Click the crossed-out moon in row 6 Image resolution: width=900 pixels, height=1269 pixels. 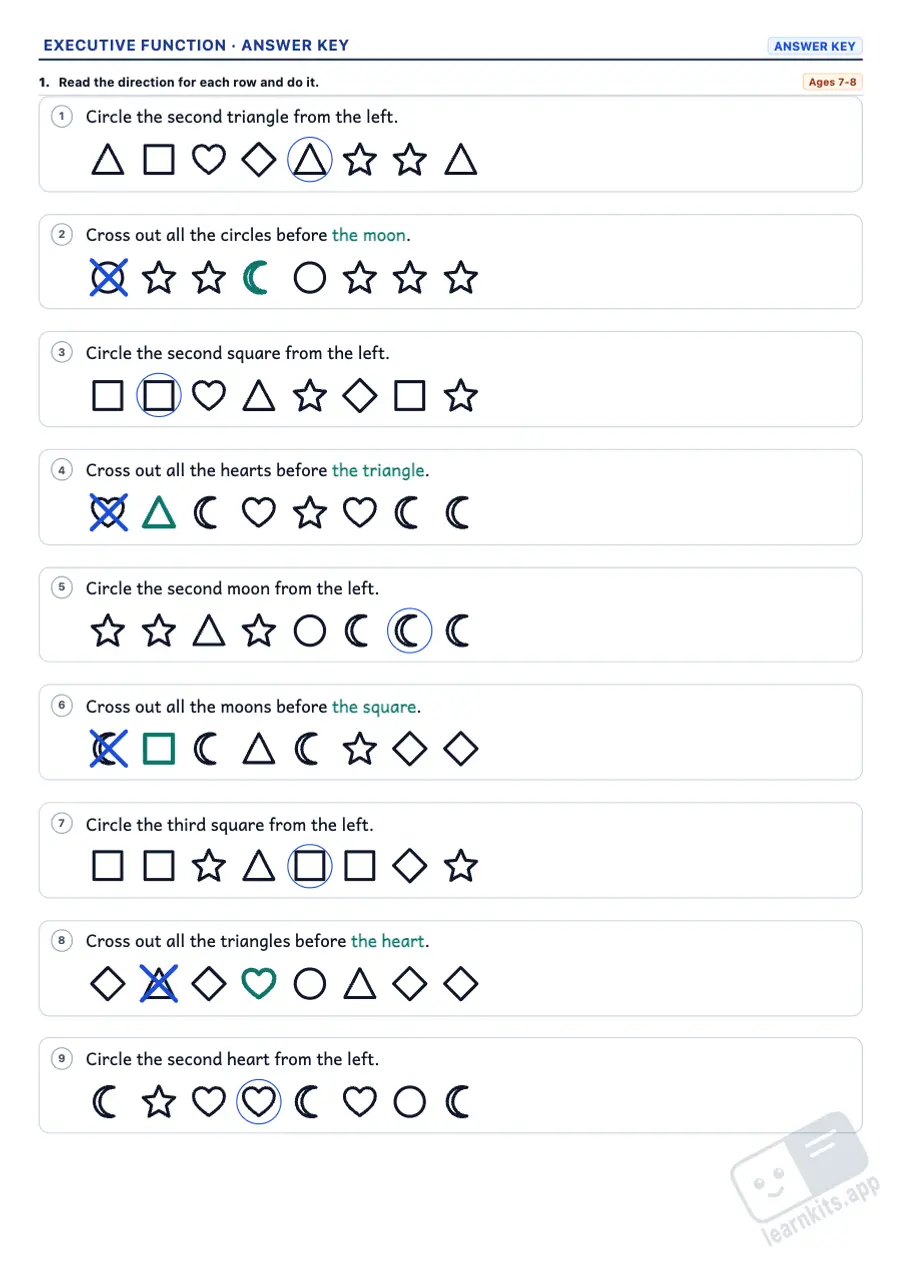[x=108, y=749]
